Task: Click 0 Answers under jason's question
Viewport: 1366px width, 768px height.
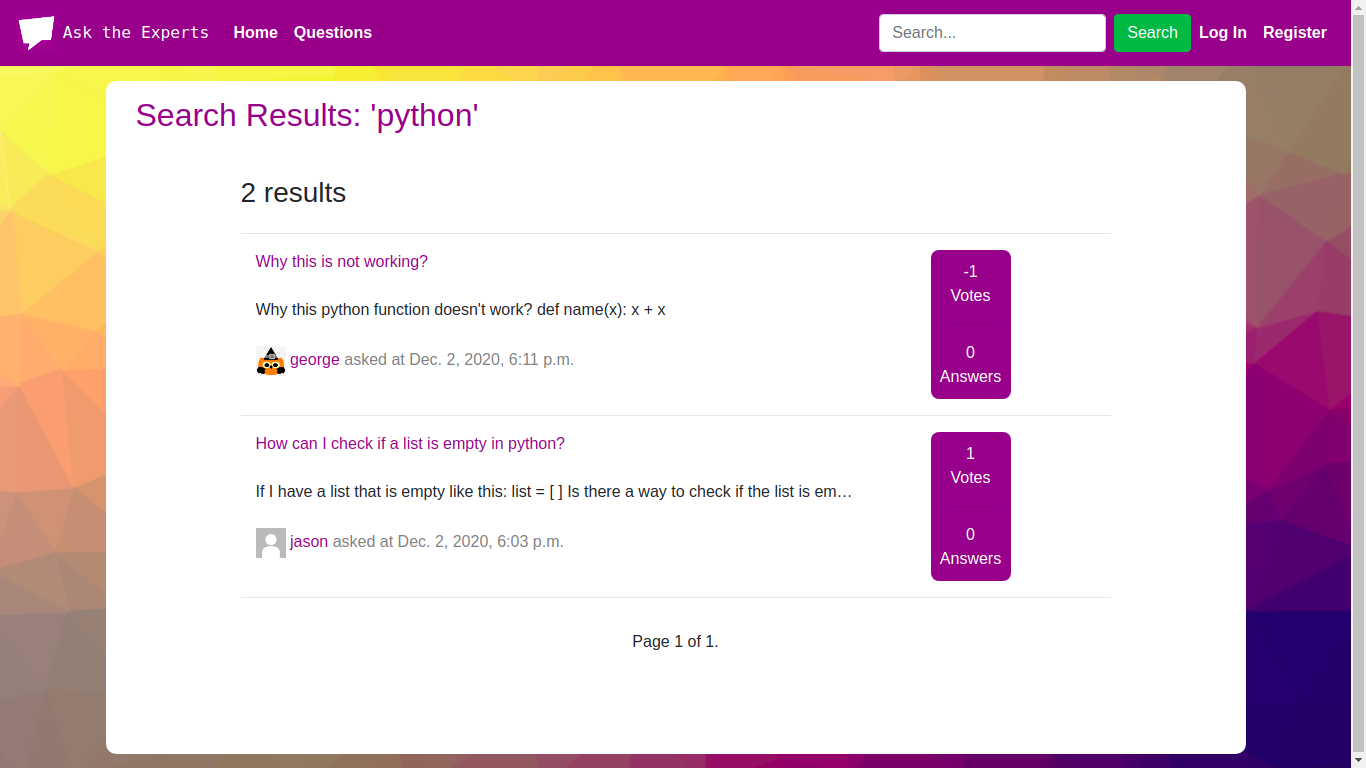Action: coord(970,546)
